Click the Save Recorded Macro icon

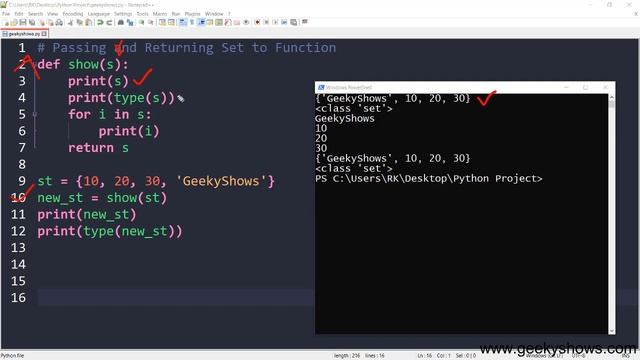coord(293,22)
